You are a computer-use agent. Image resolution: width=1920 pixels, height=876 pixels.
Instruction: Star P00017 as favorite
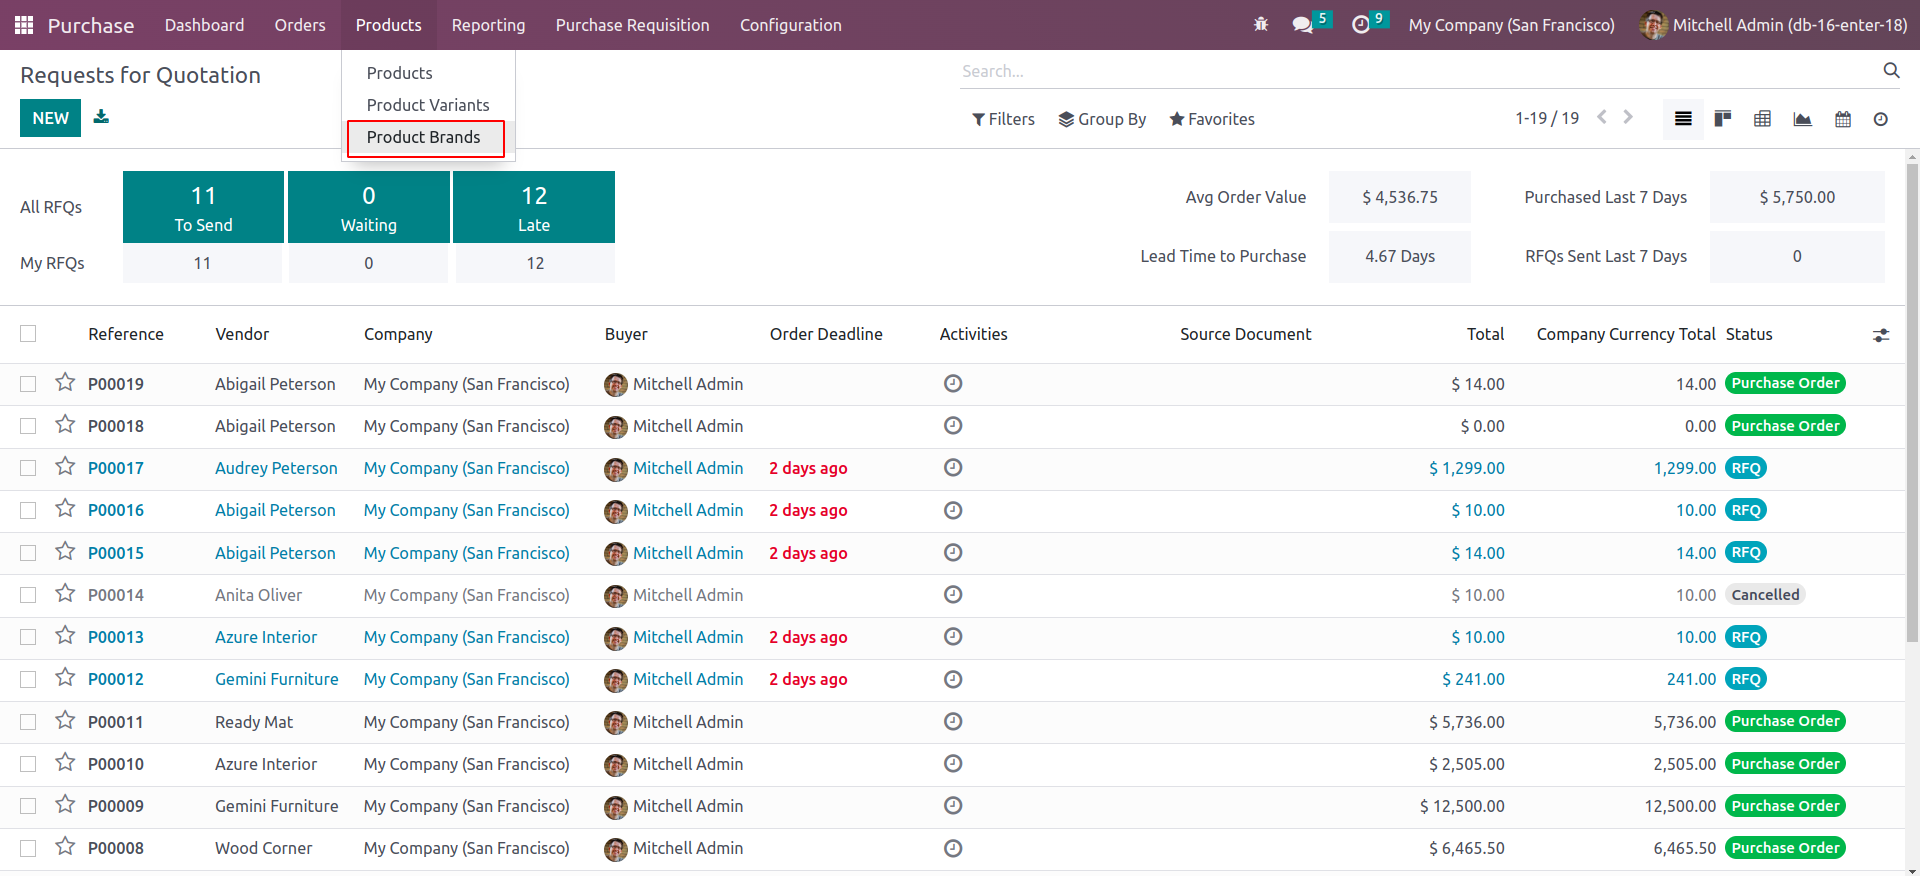(65, 467)
